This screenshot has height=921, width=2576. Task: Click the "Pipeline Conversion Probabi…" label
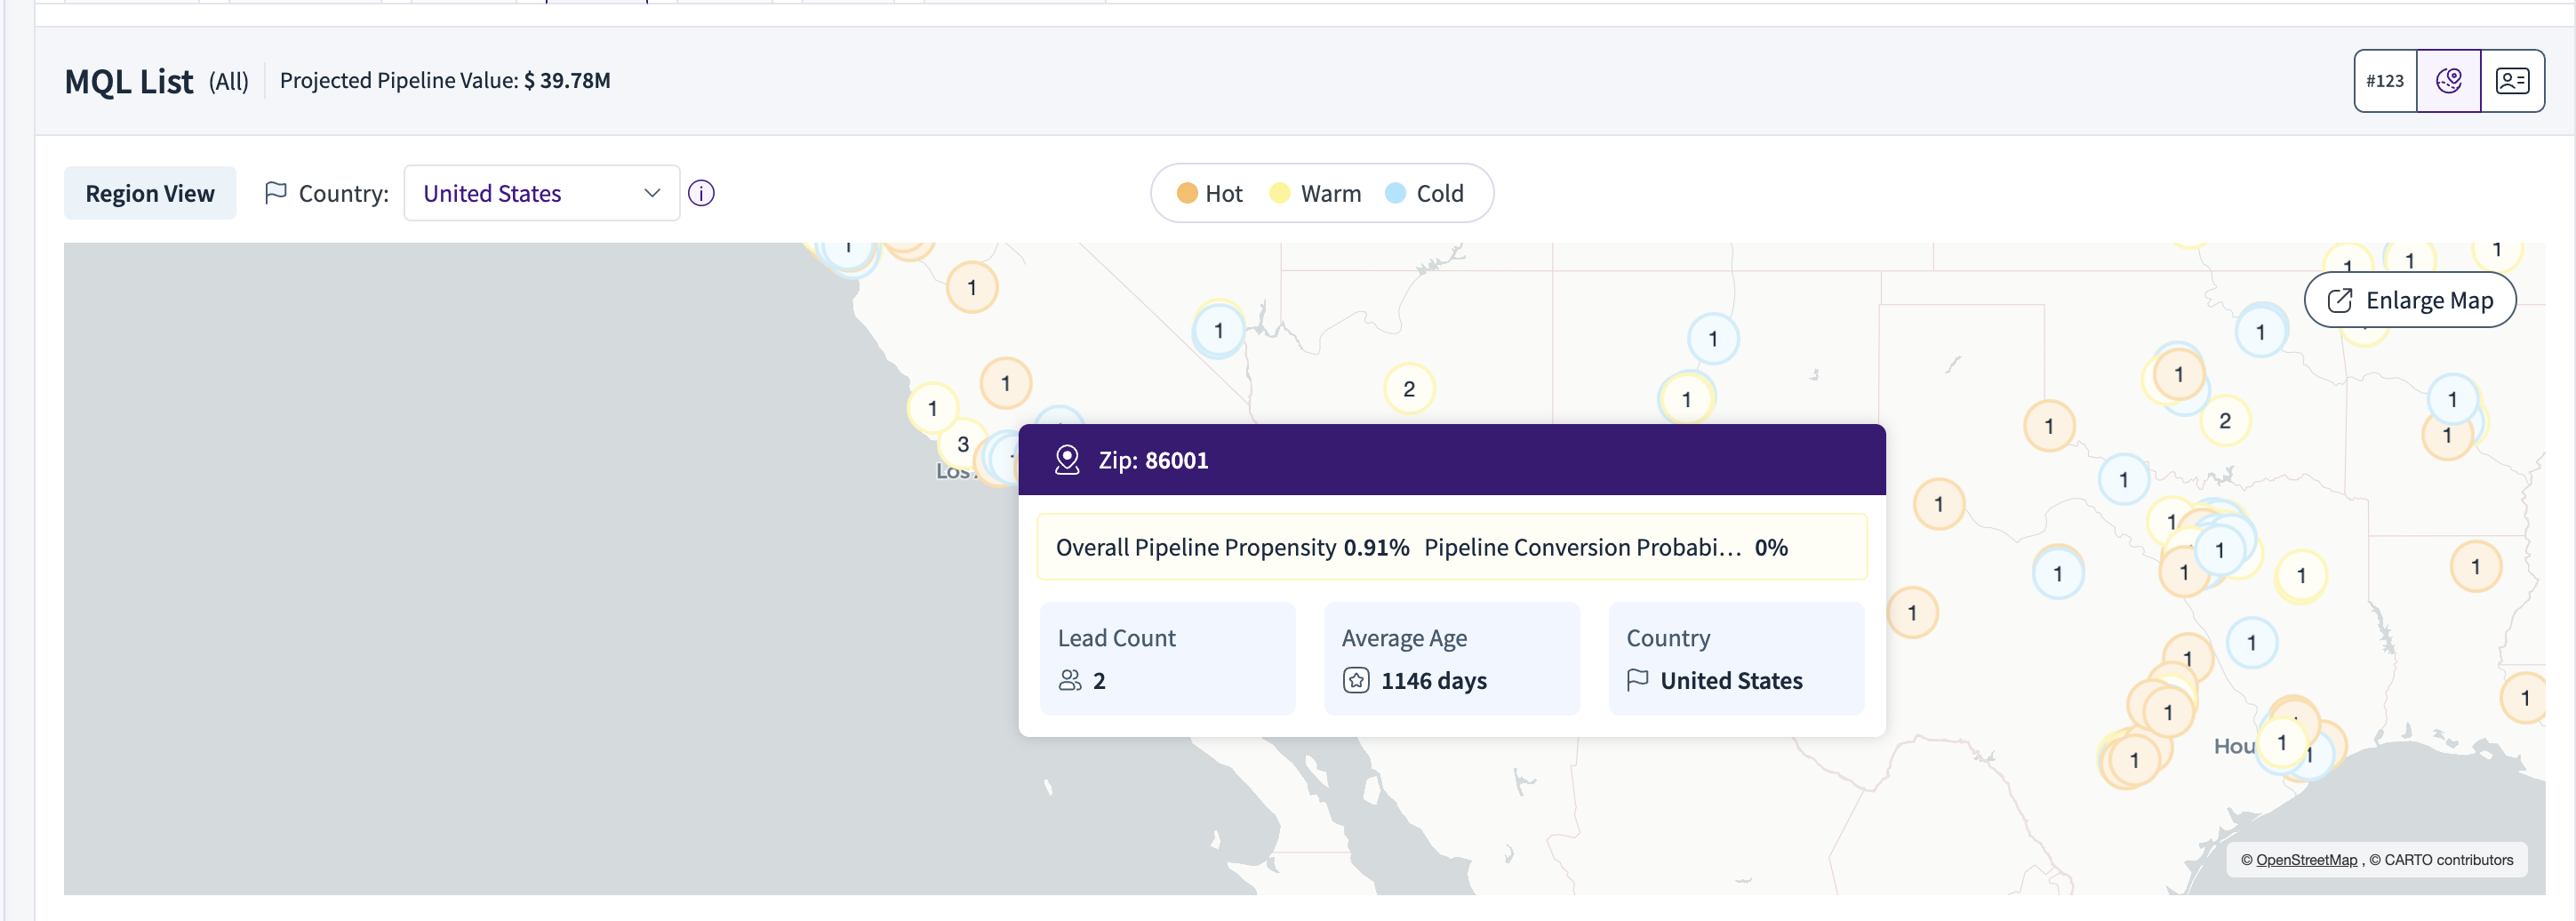click(1582, 547)
